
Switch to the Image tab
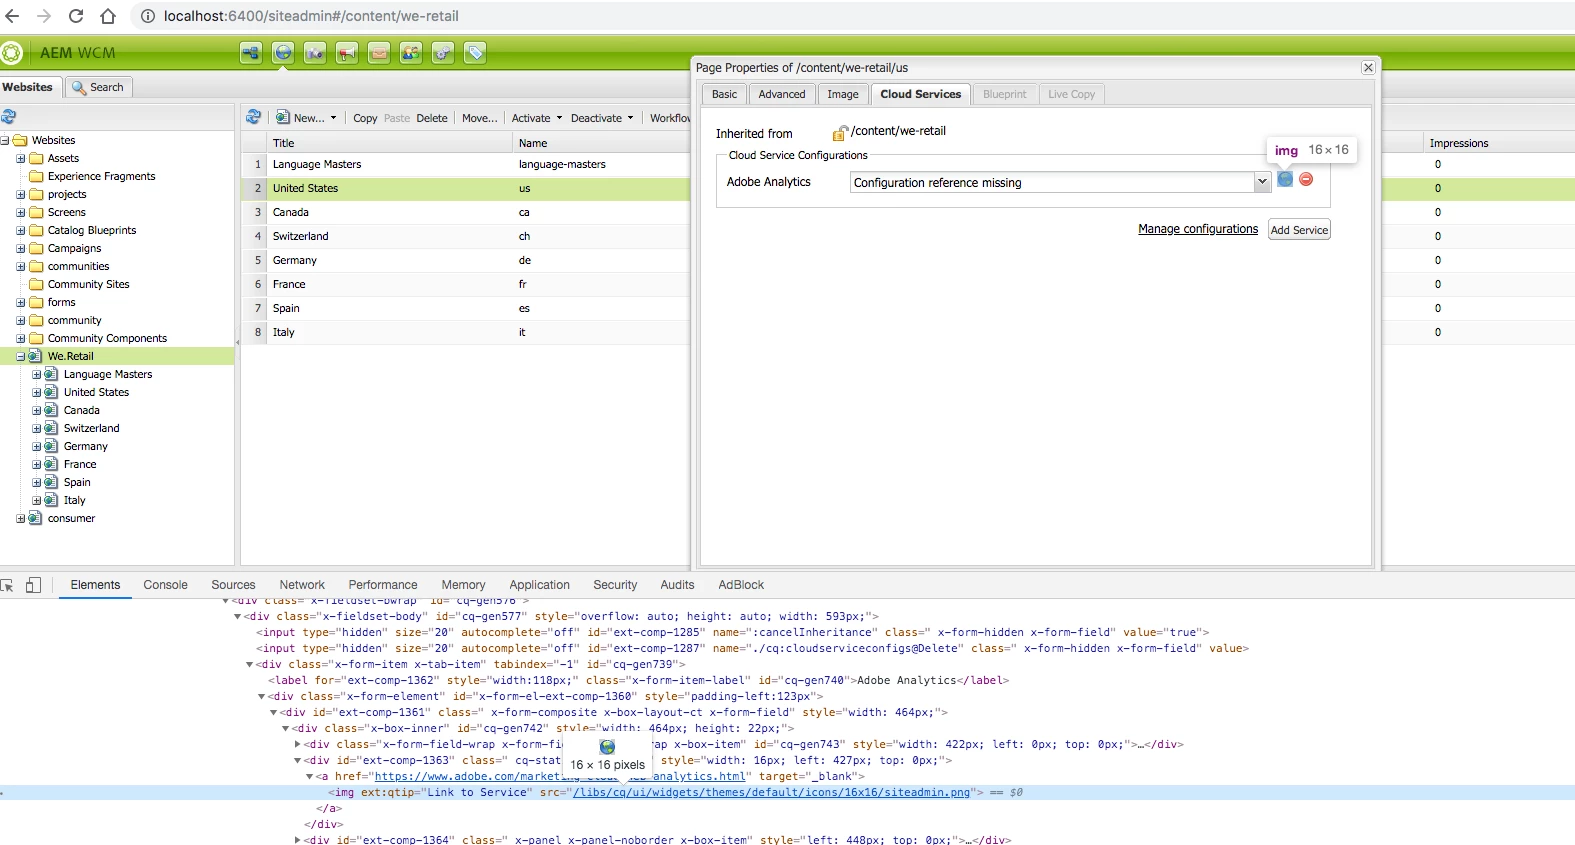842,94
